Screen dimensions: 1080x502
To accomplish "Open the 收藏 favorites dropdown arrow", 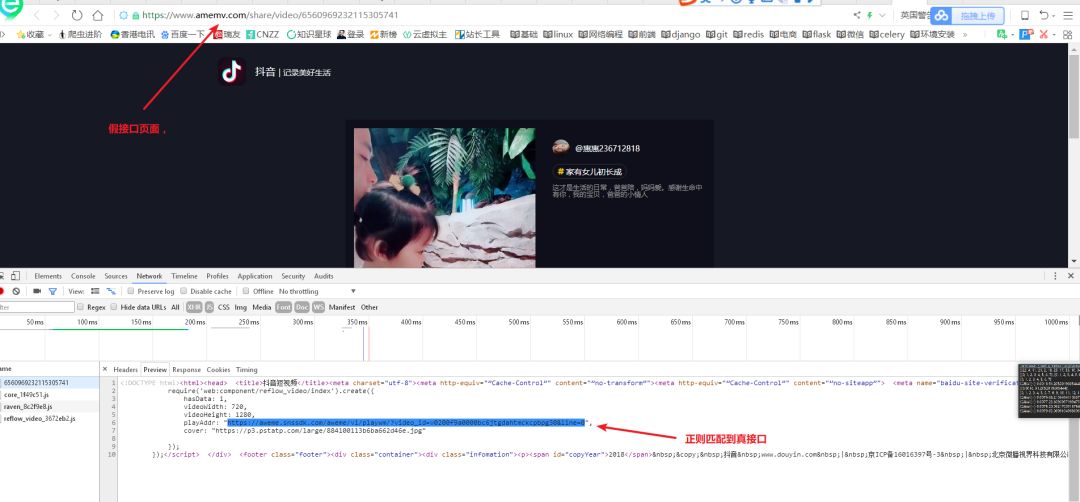I will tap(50, 34).
